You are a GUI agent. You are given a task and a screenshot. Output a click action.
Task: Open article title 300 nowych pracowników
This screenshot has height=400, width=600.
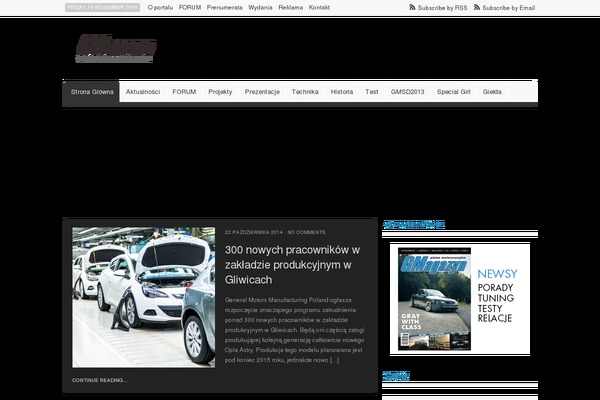pyautogui.click(x=292, y=264)
